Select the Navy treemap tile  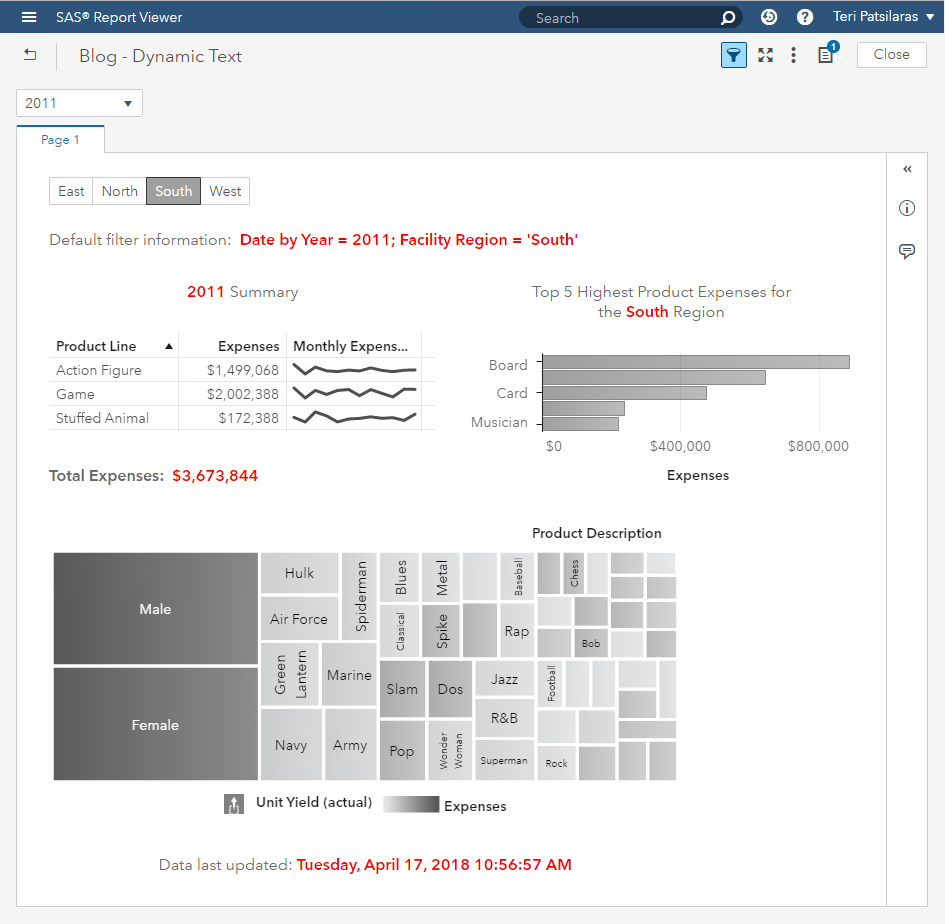(291, 744)
